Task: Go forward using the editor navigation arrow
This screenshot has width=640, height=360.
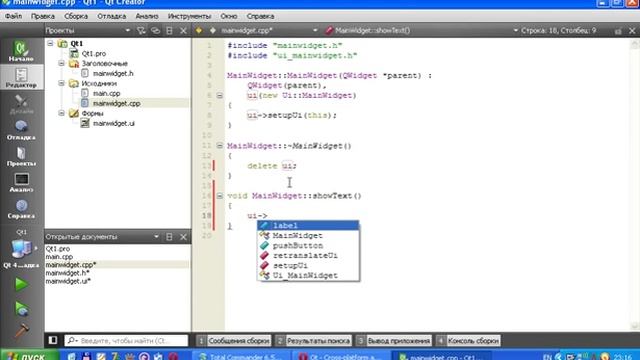Action: pos(213,31)
